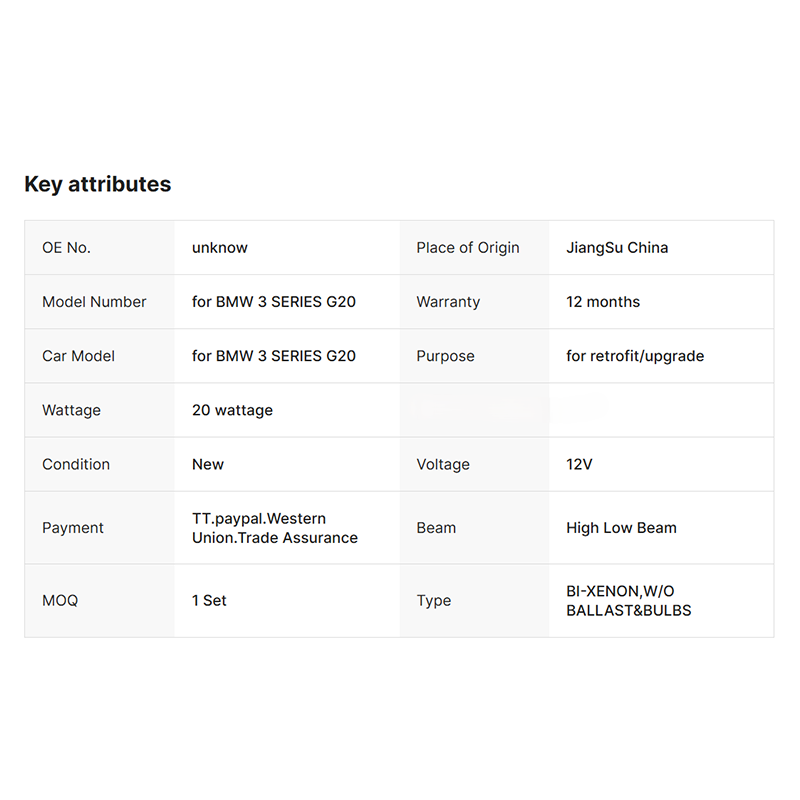Screen dimensions: 800x800
Task: Select the Payment methods value text
Action: point(274,528)
